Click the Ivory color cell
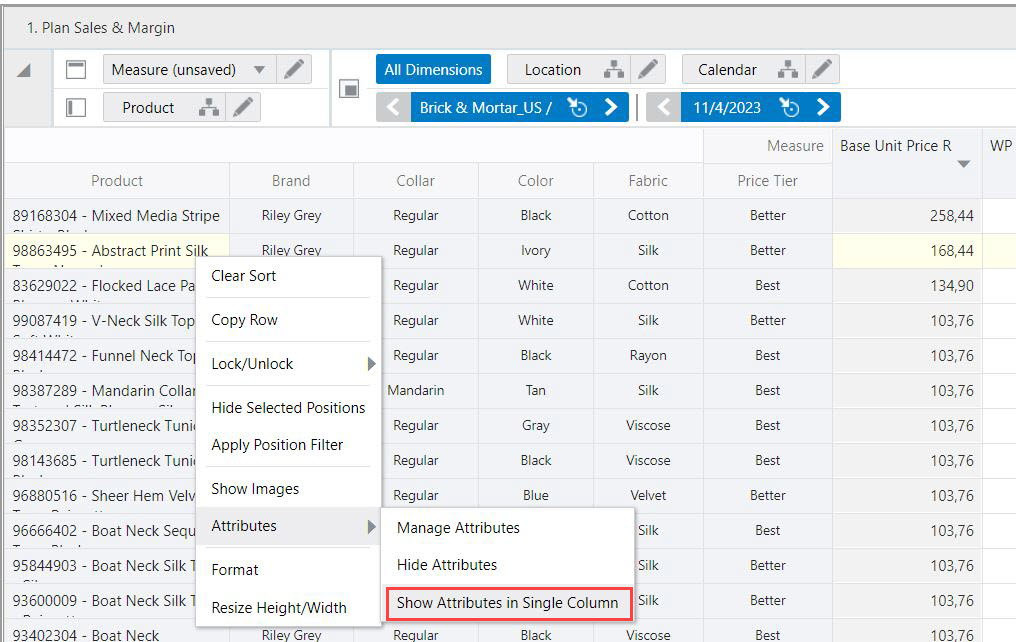This screenshot has height=642, width=1016. click(x=536, y=251)
